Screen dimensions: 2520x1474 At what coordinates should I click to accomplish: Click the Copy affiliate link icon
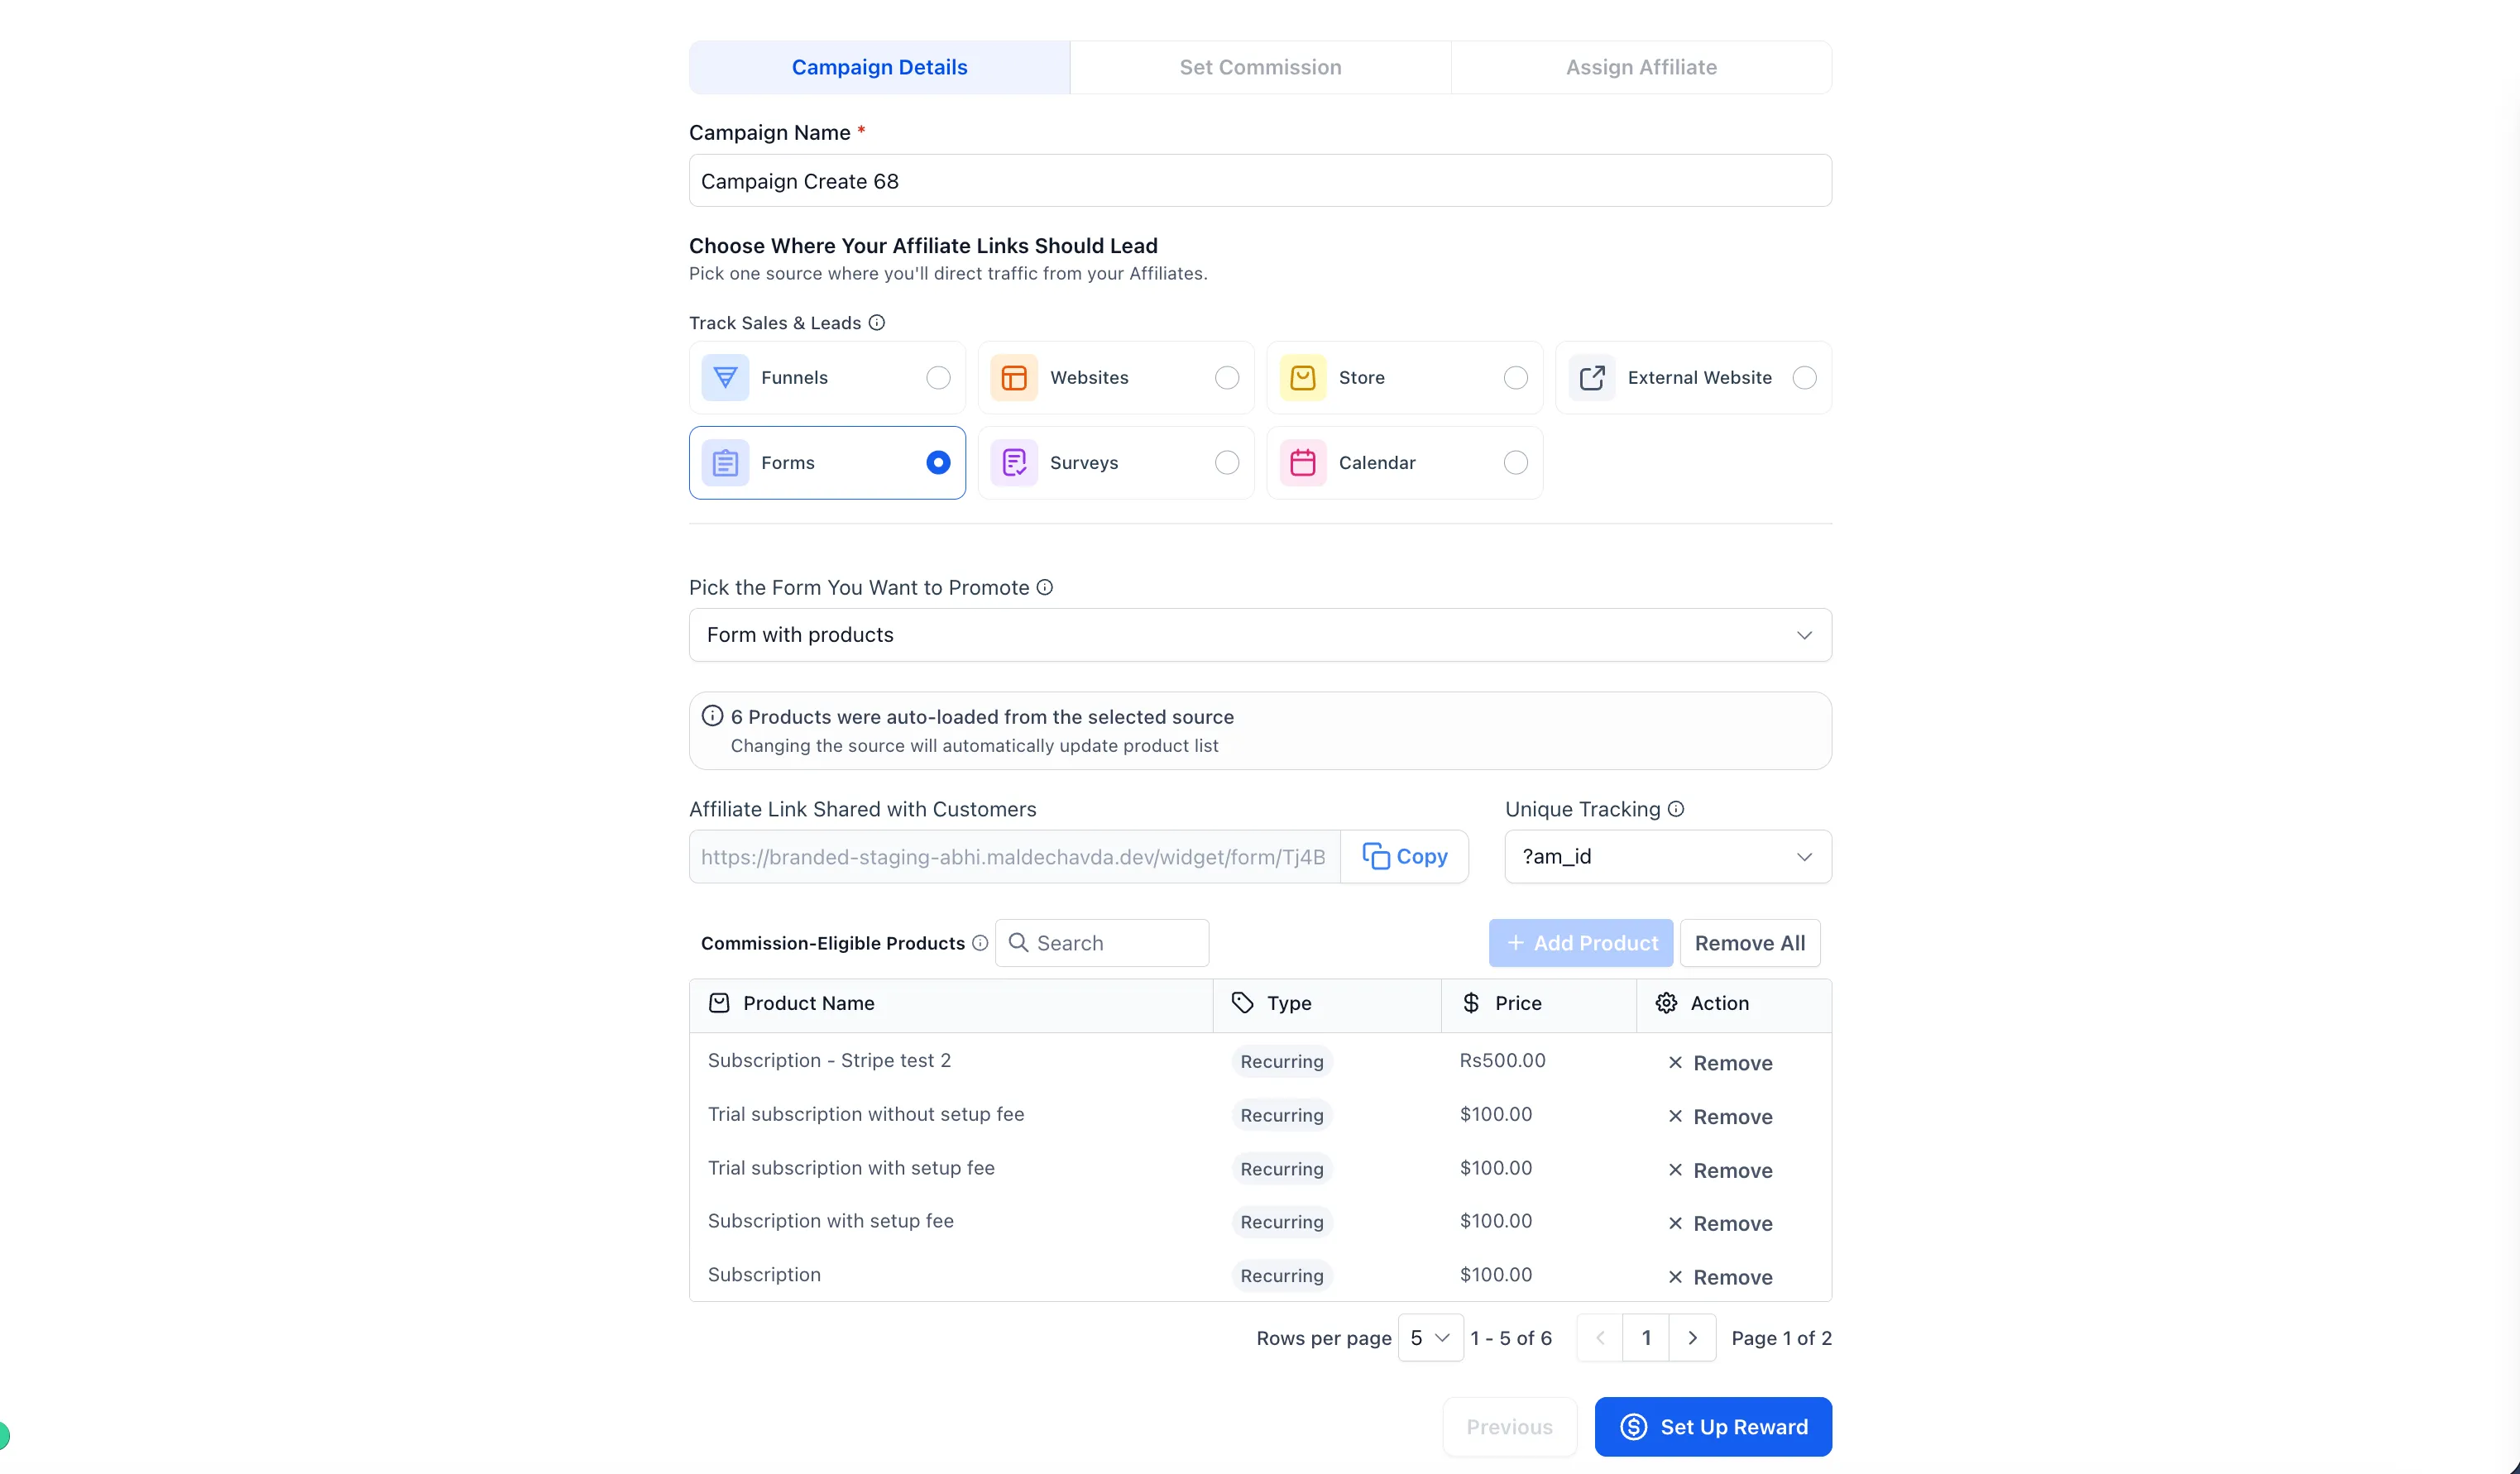pos(1375,857)
